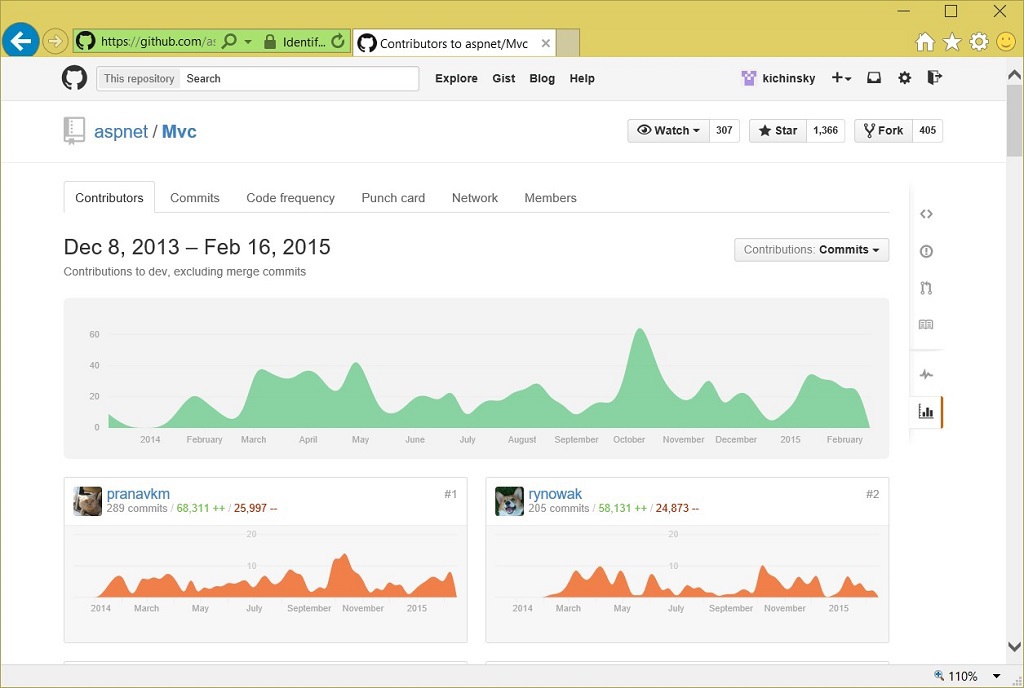The height and width of the screenshot is (688, 1024).
Task: Click the 307 watchers count
Action: coord(724,131)
